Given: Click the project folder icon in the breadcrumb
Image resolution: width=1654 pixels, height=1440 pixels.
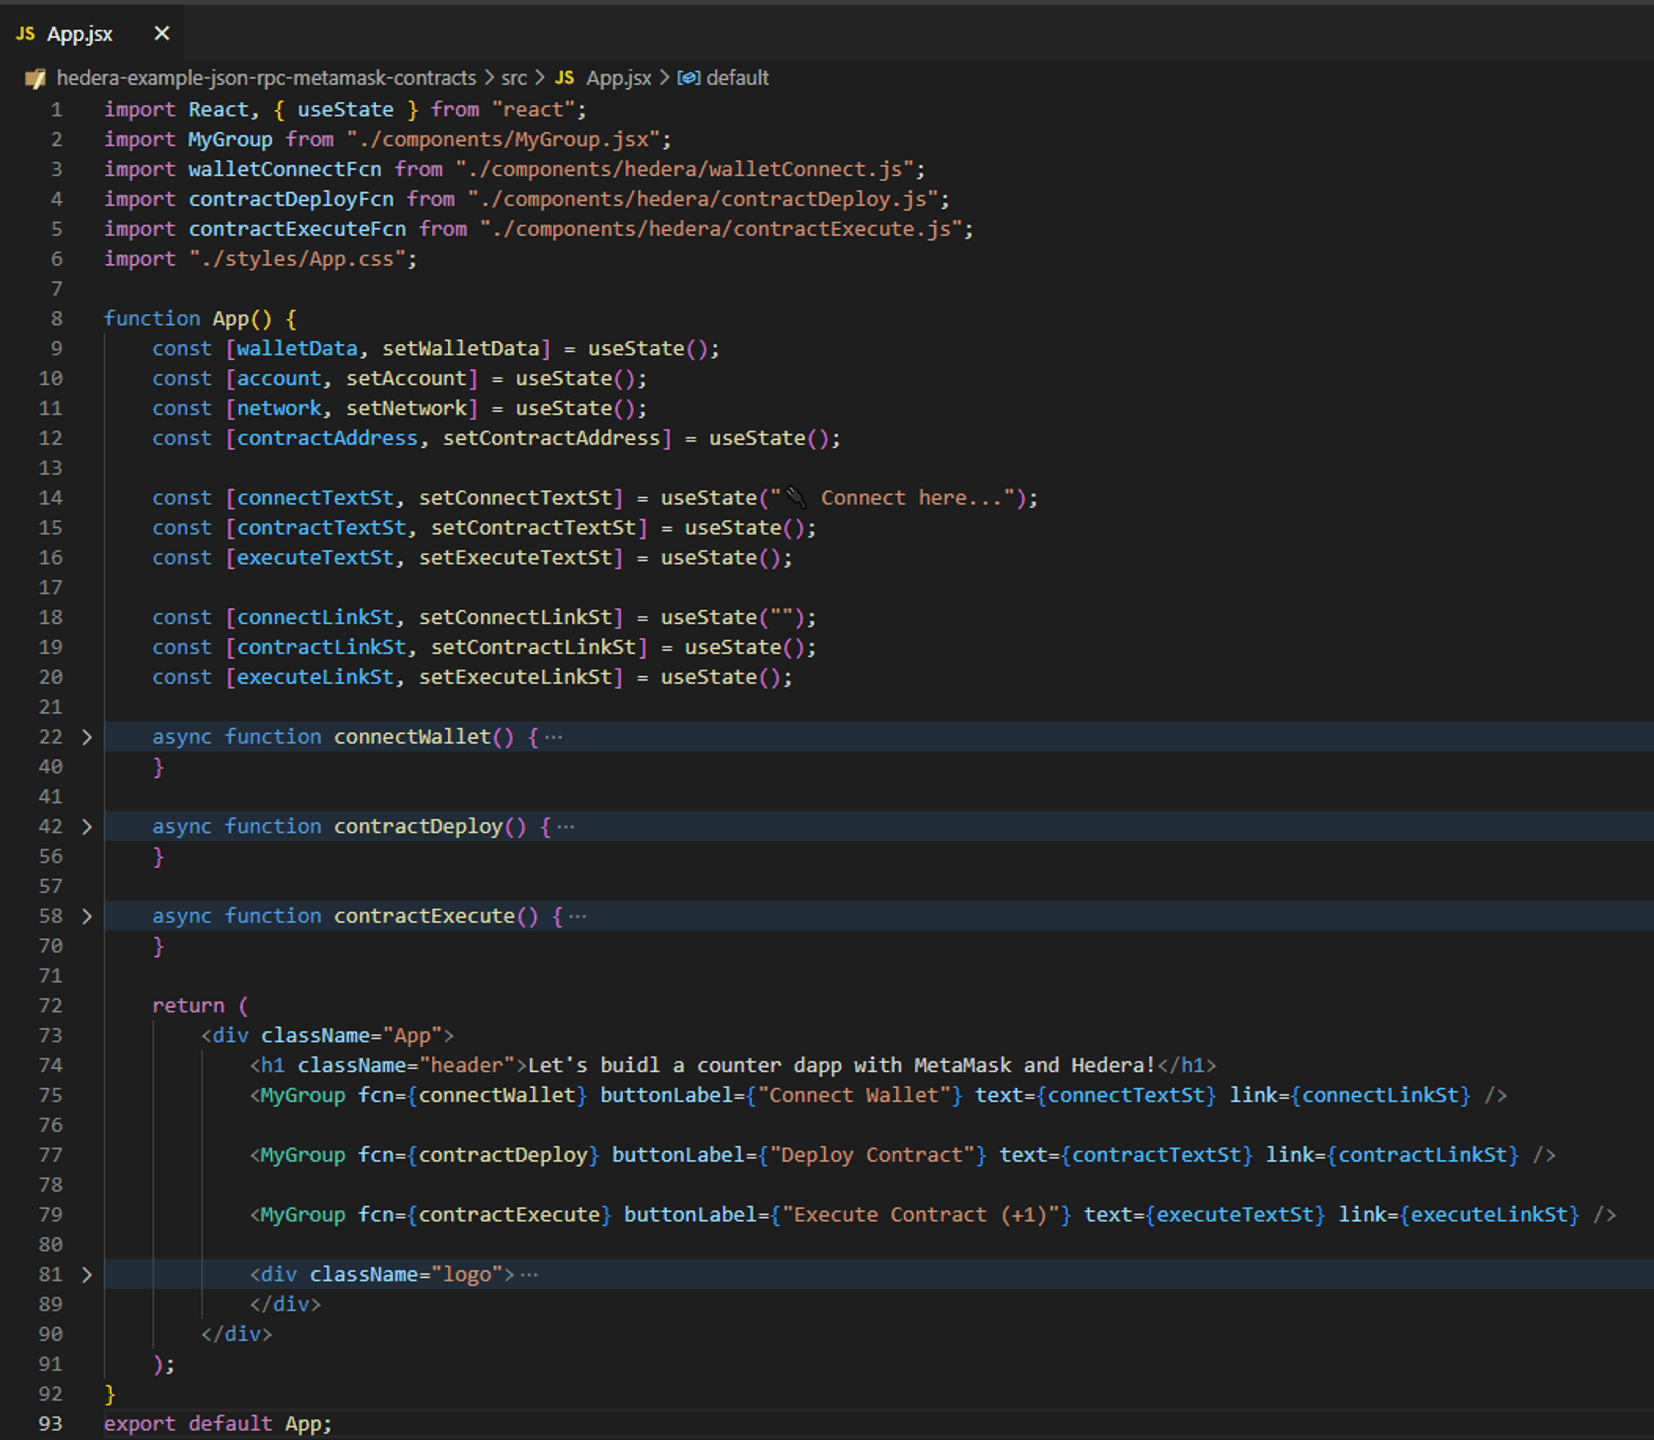Looking at the screenshot, I should pos(36,78).
